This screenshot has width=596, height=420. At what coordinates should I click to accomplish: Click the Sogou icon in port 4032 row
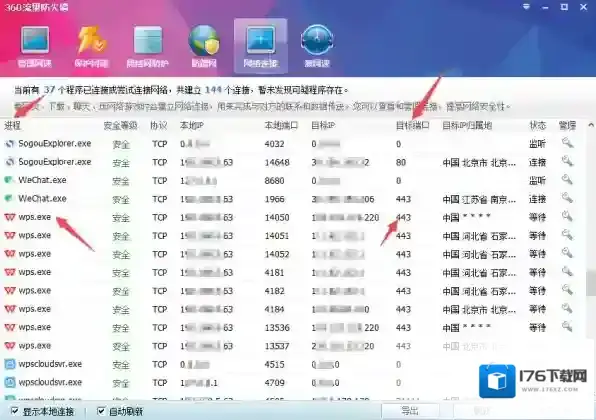coord(10,144)
